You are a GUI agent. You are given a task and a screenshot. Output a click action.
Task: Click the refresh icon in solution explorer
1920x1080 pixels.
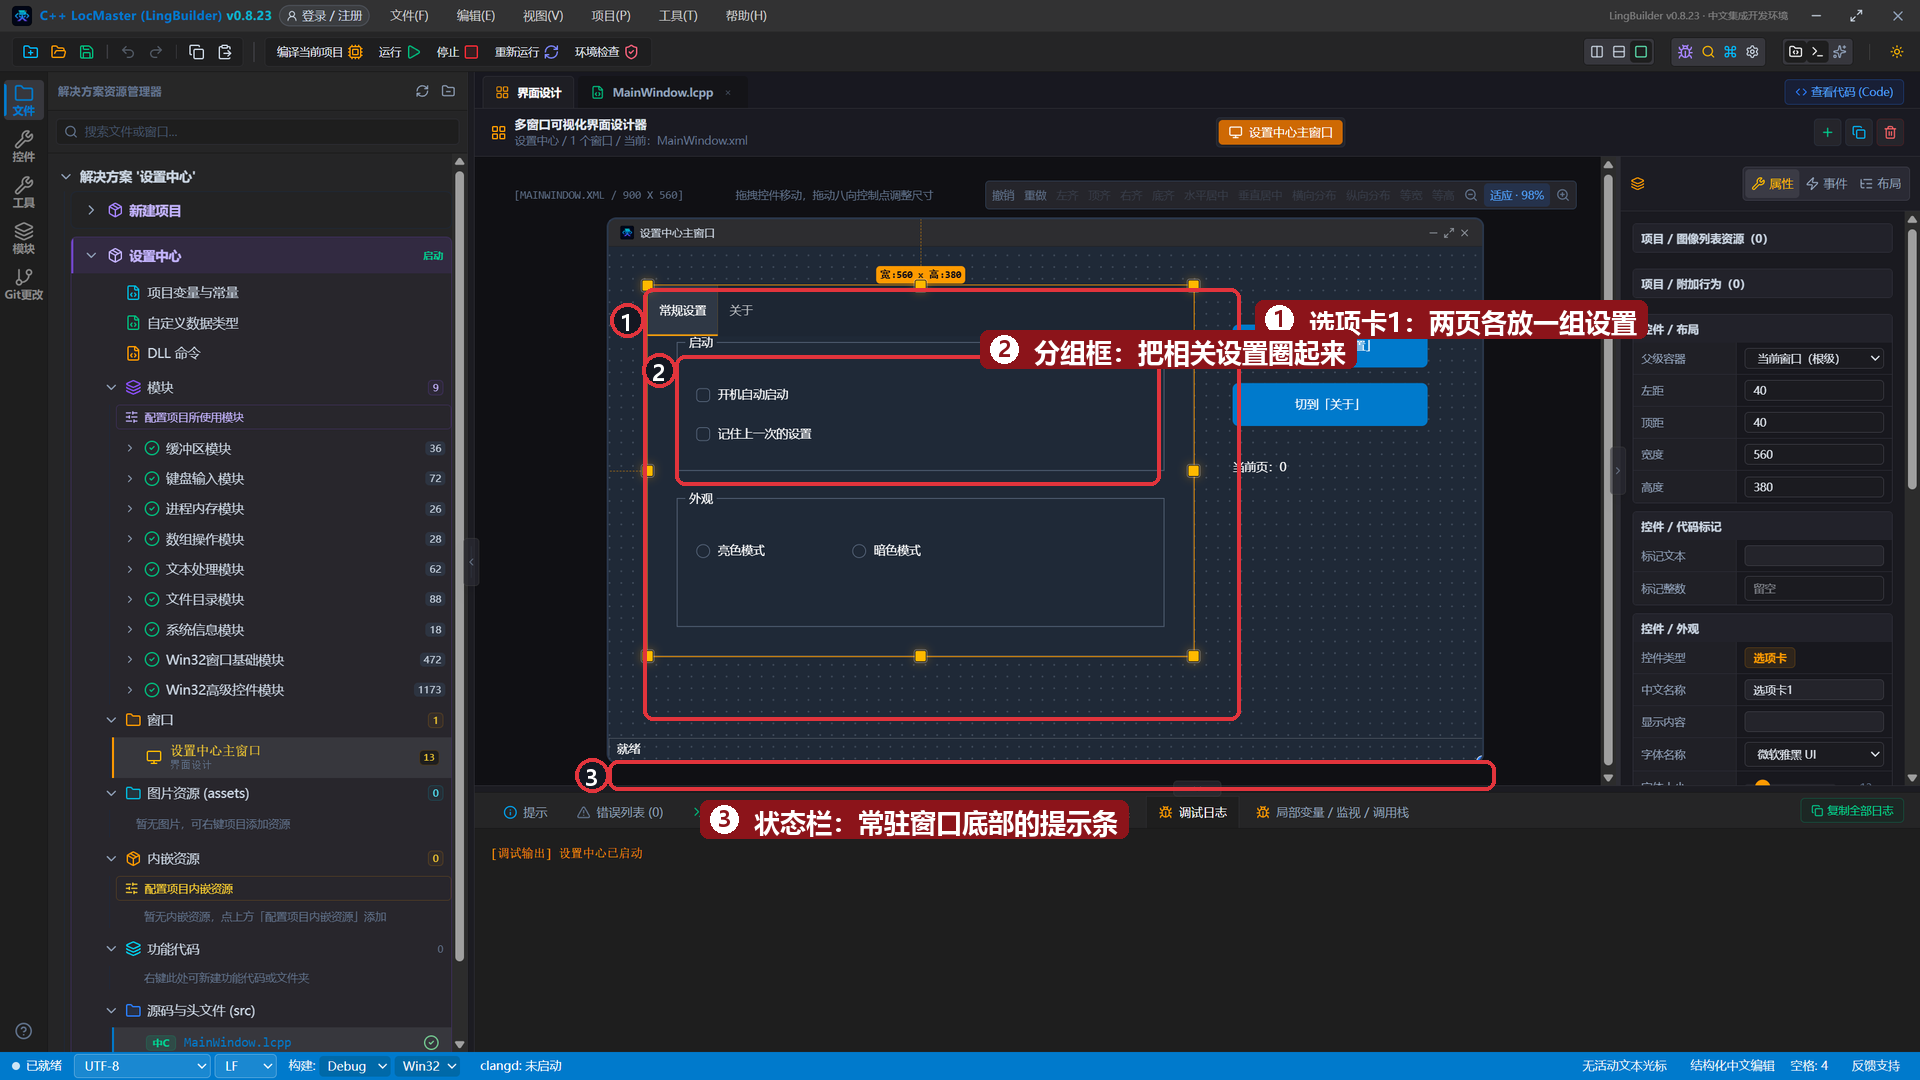pyautogui.click(x=422, y=91)
